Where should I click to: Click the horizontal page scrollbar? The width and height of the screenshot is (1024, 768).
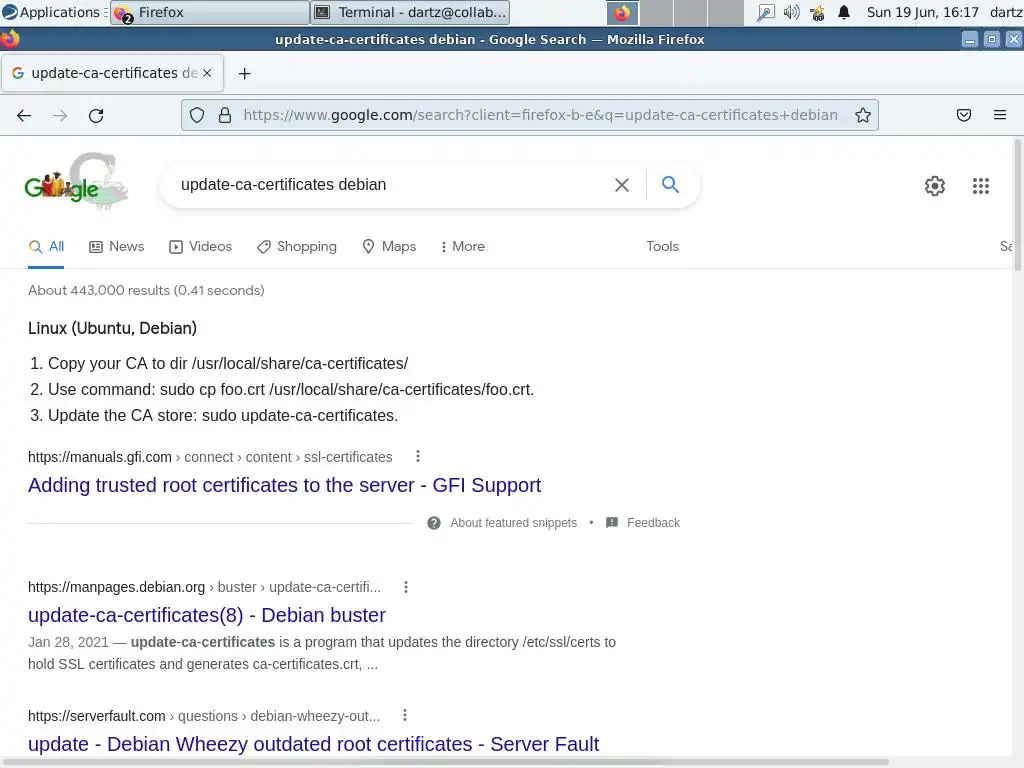445,761
